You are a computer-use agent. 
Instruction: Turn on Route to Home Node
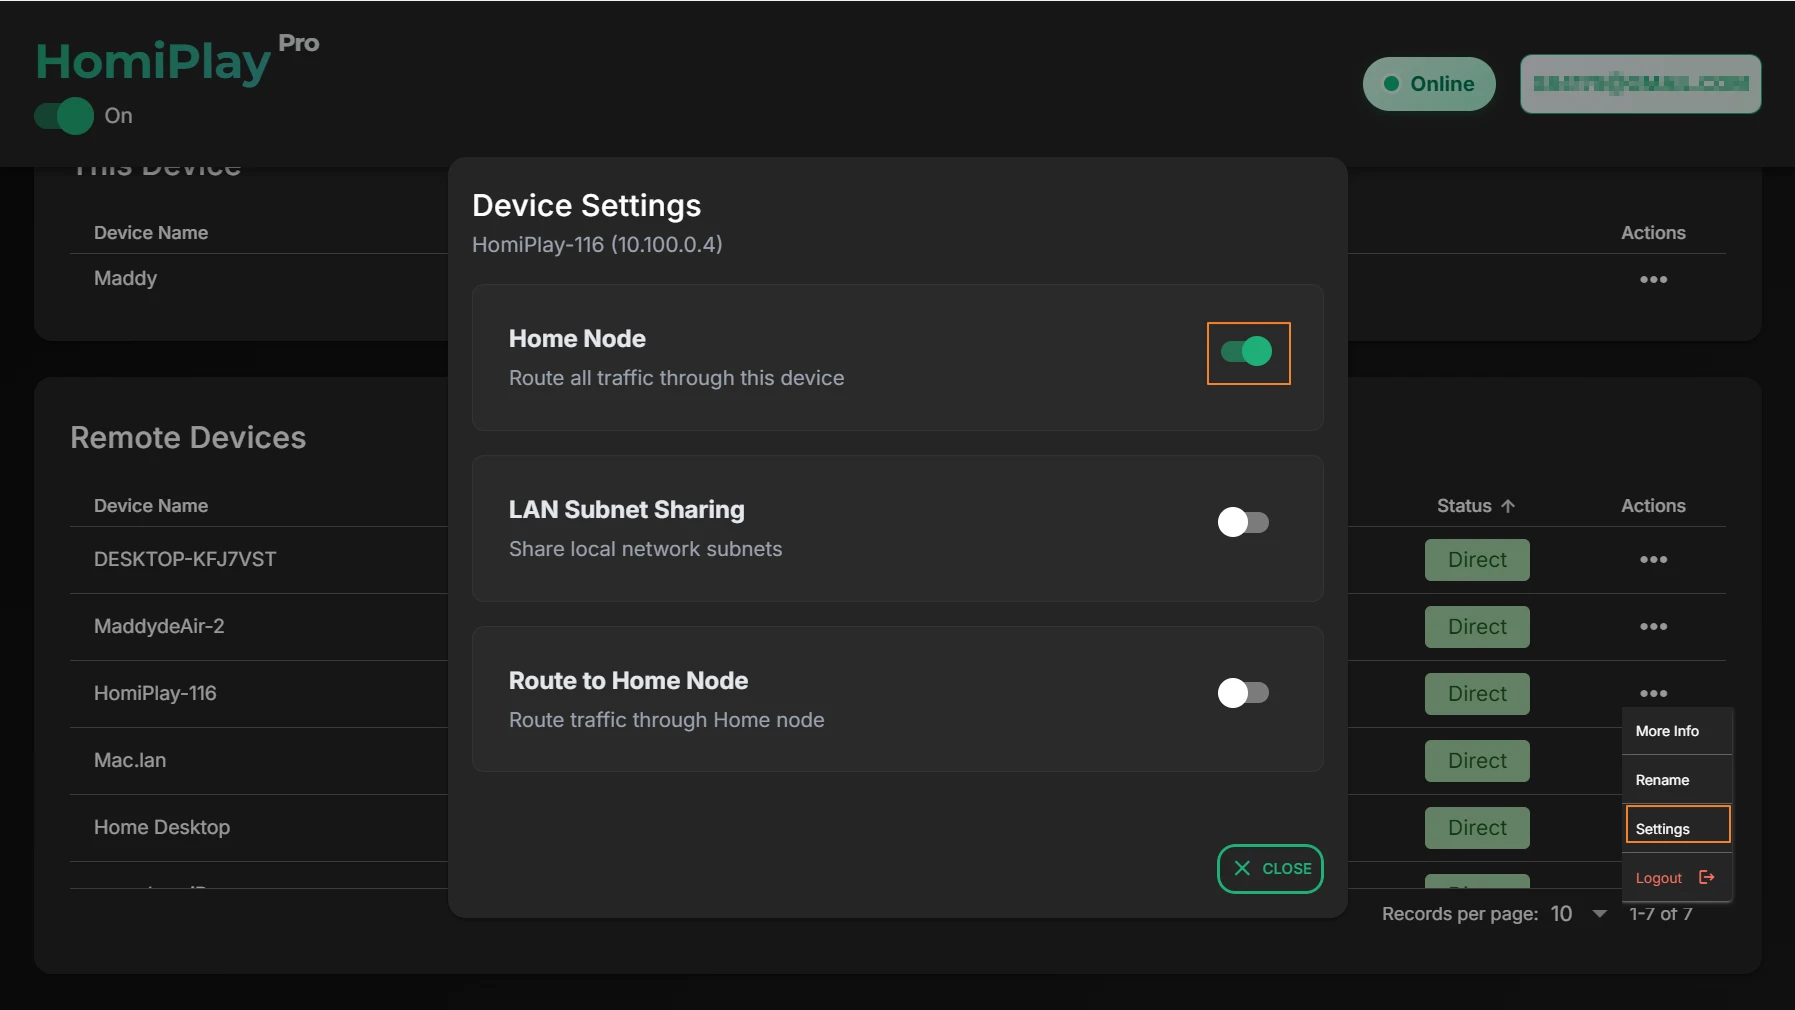[x=1243, y=693]
